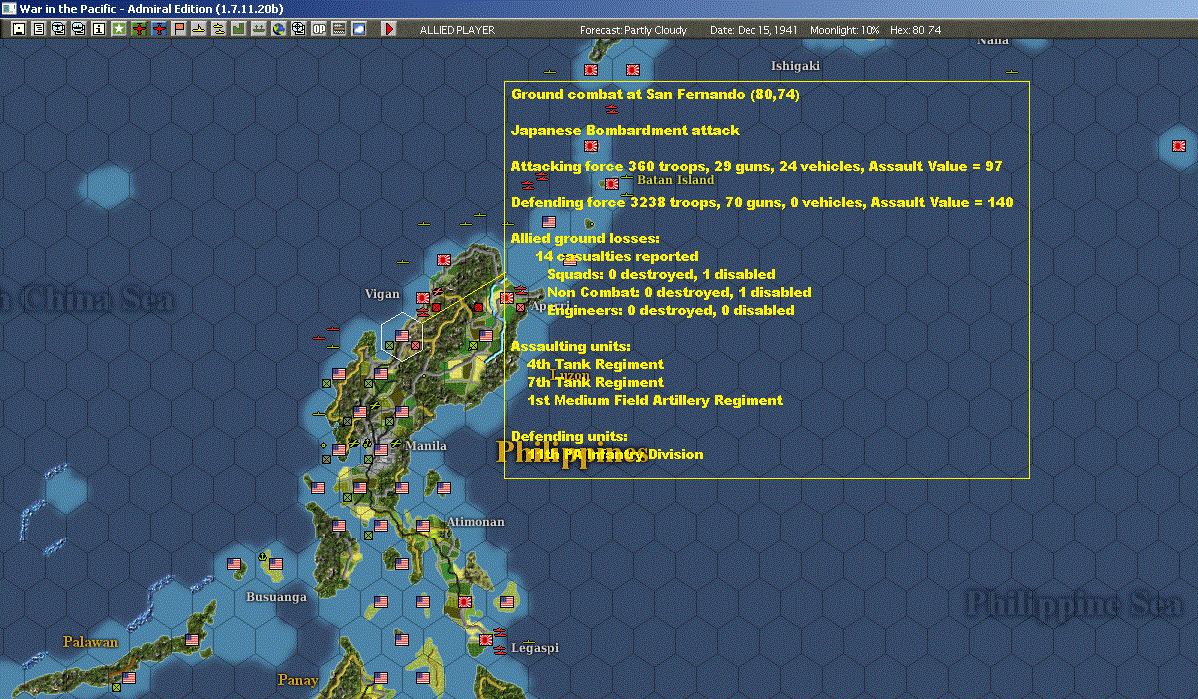Click the ALLIED PLAYER status text
1198x699 pixels.
pos(457,30)
